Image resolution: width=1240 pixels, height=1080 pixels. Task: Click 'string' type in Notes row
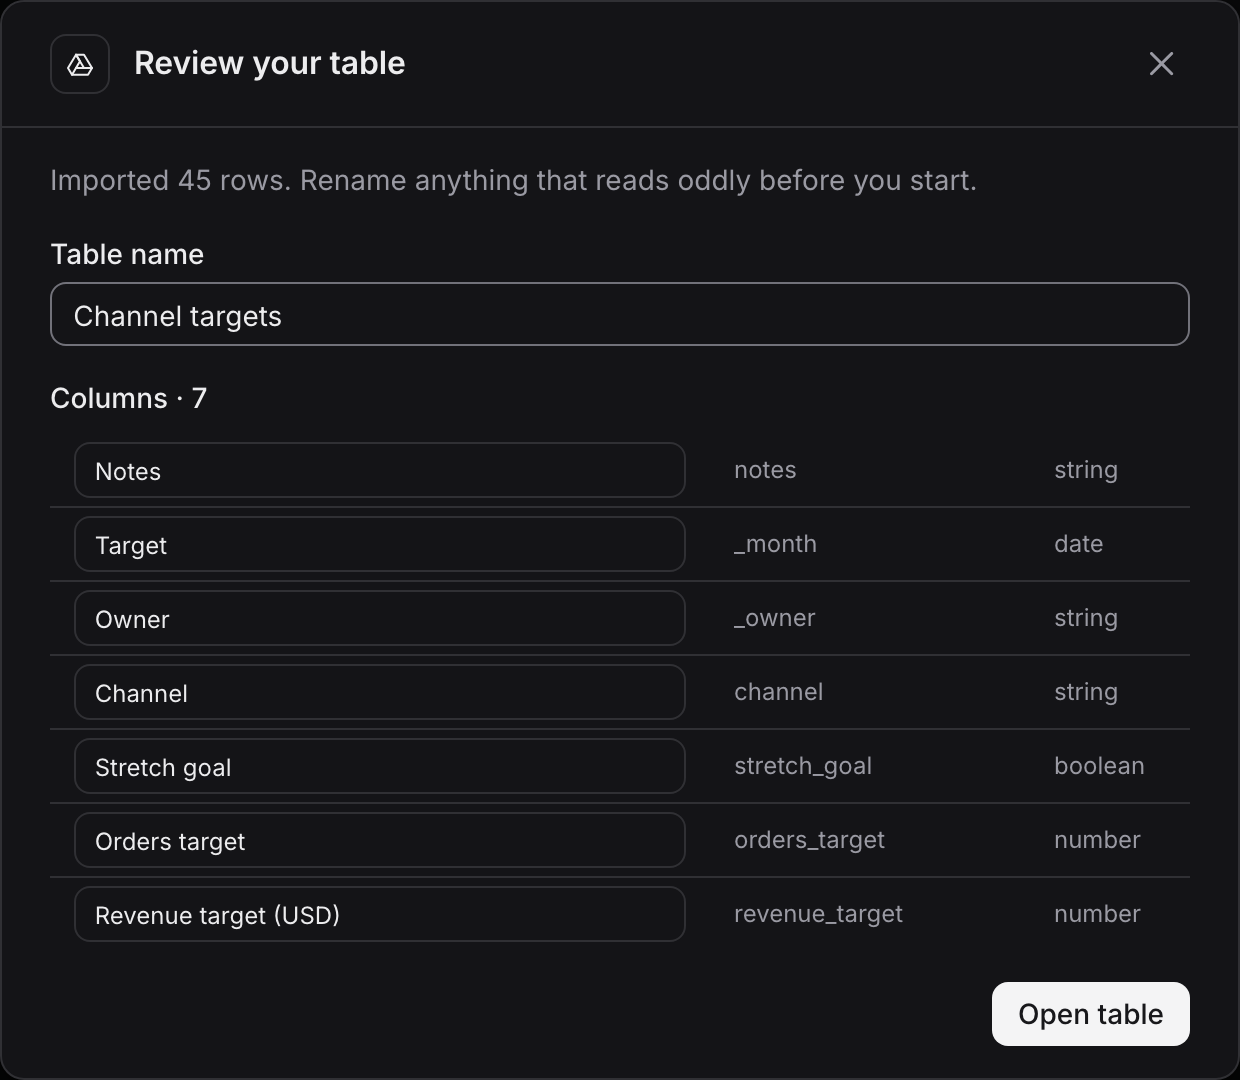coord(1086,470)
